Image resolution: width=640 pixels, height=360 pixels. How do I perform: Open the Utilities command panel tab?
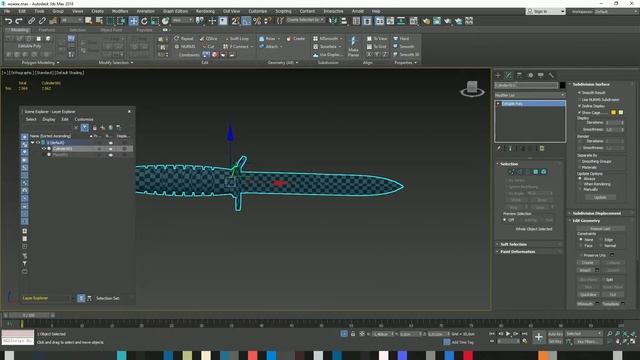pyautogui.click(x=551, y=75)
